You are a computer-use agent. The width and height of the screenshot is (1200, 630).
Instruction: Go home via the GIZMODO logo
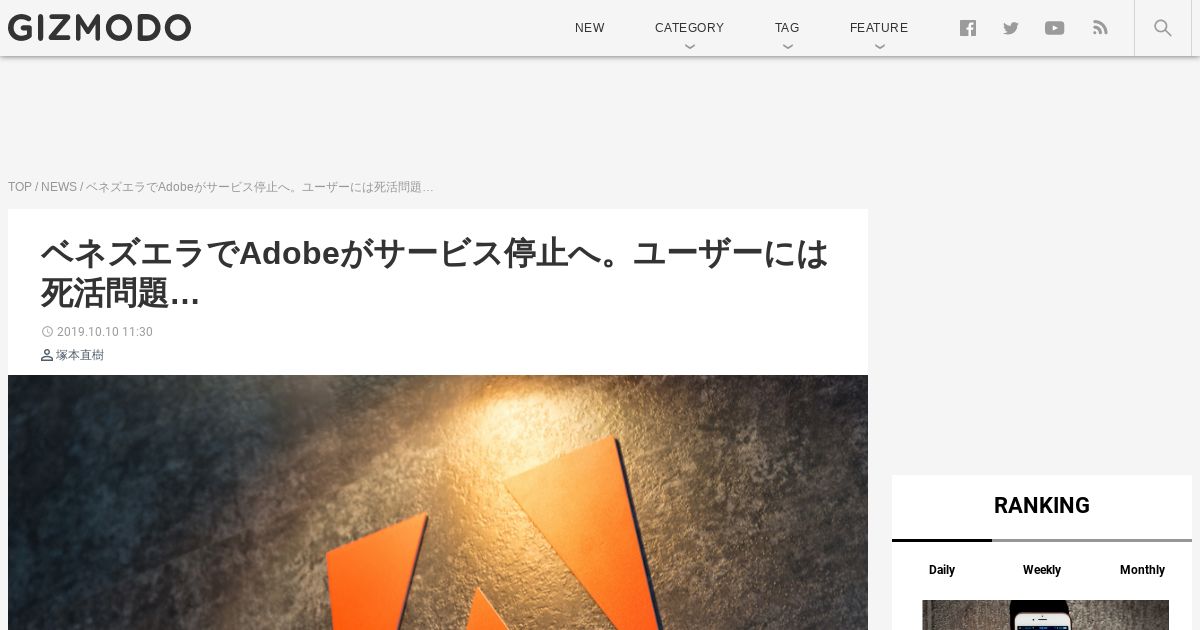tap(99, 28)
